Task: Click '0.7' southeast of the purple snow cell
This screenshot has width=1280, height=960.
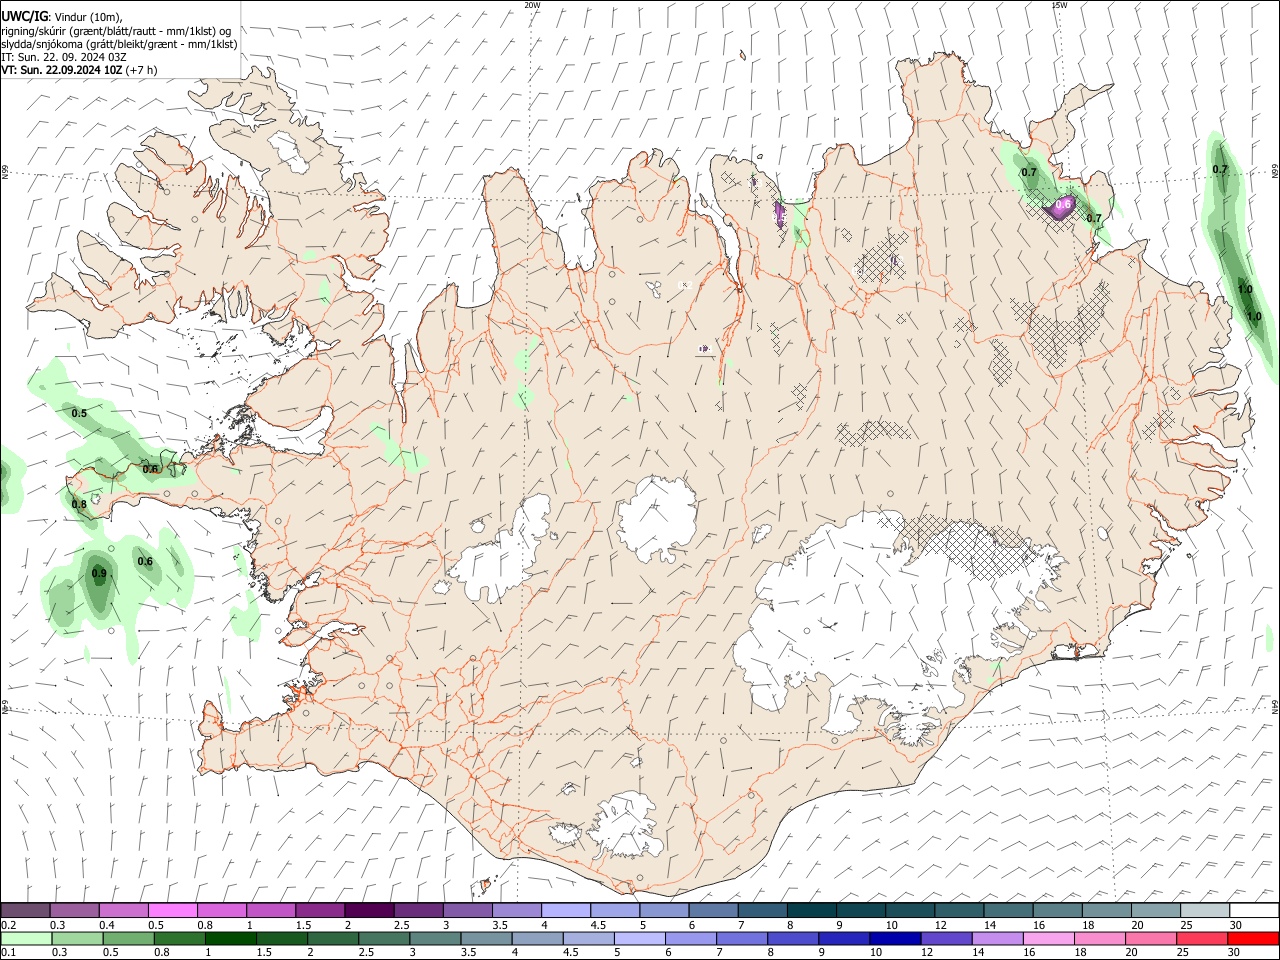Action: [x=1094, y=218]
